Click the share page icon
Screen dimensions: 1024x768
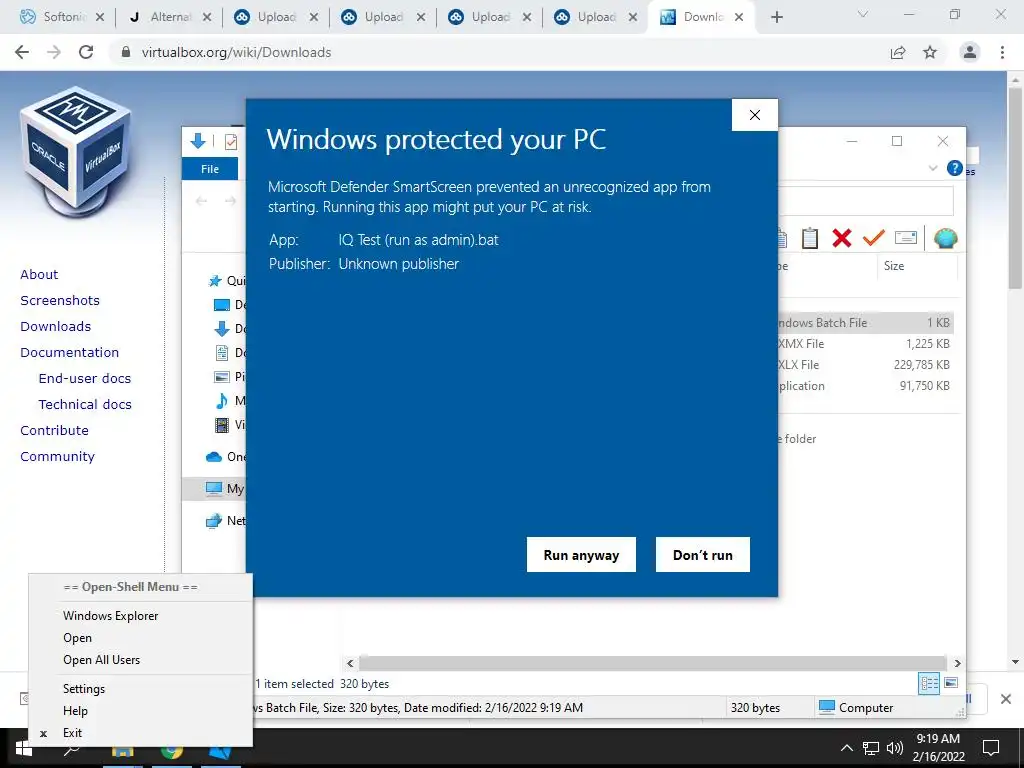pyautogui.click(x=898, y=53)
